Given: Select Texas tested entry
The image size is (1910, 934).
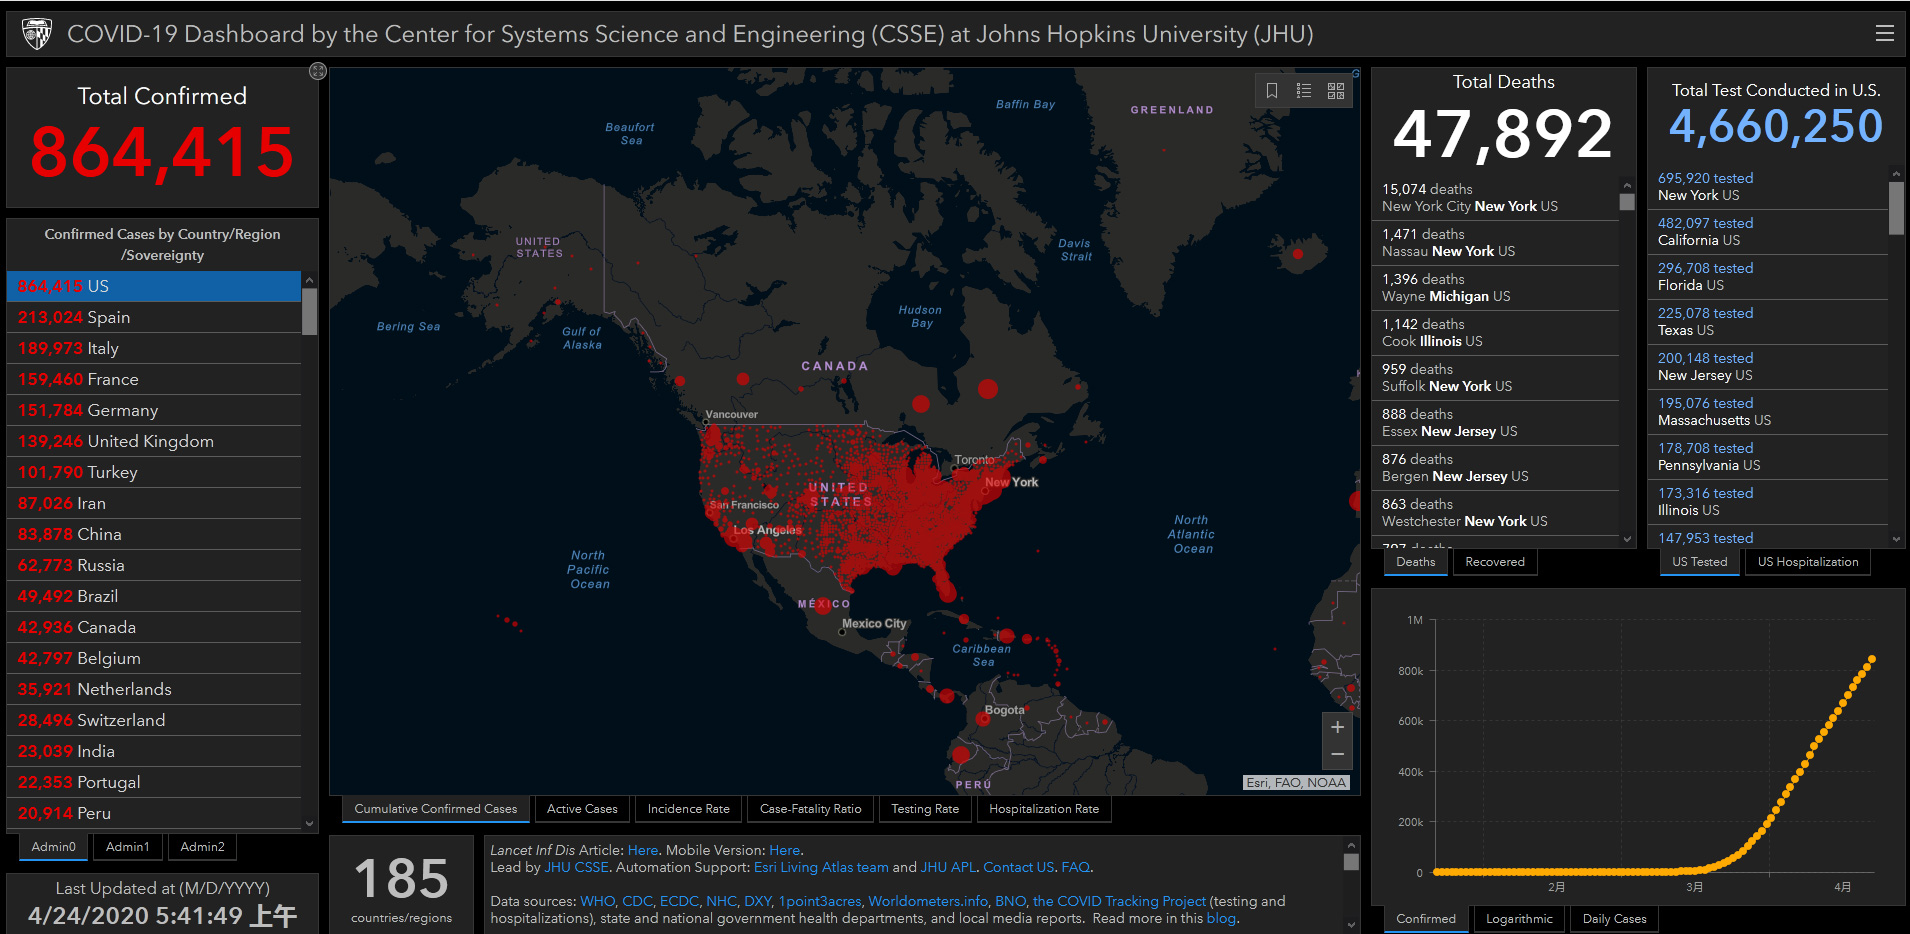Looking at the screenshot, I should coord(1769,322).
